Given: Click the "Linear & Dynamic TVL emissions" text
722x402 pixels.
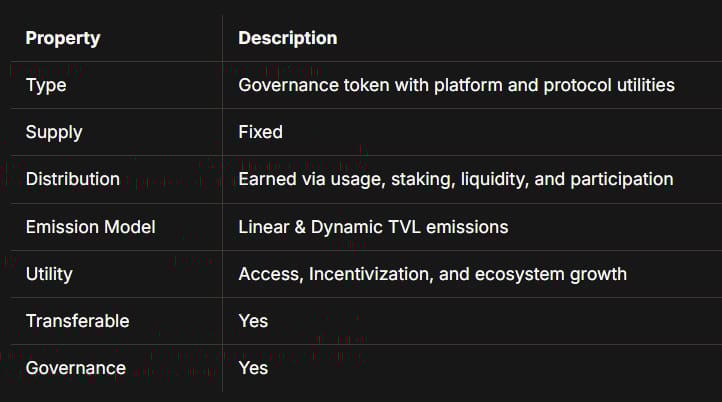Looking at the screenshot, I should coord(373,227).
